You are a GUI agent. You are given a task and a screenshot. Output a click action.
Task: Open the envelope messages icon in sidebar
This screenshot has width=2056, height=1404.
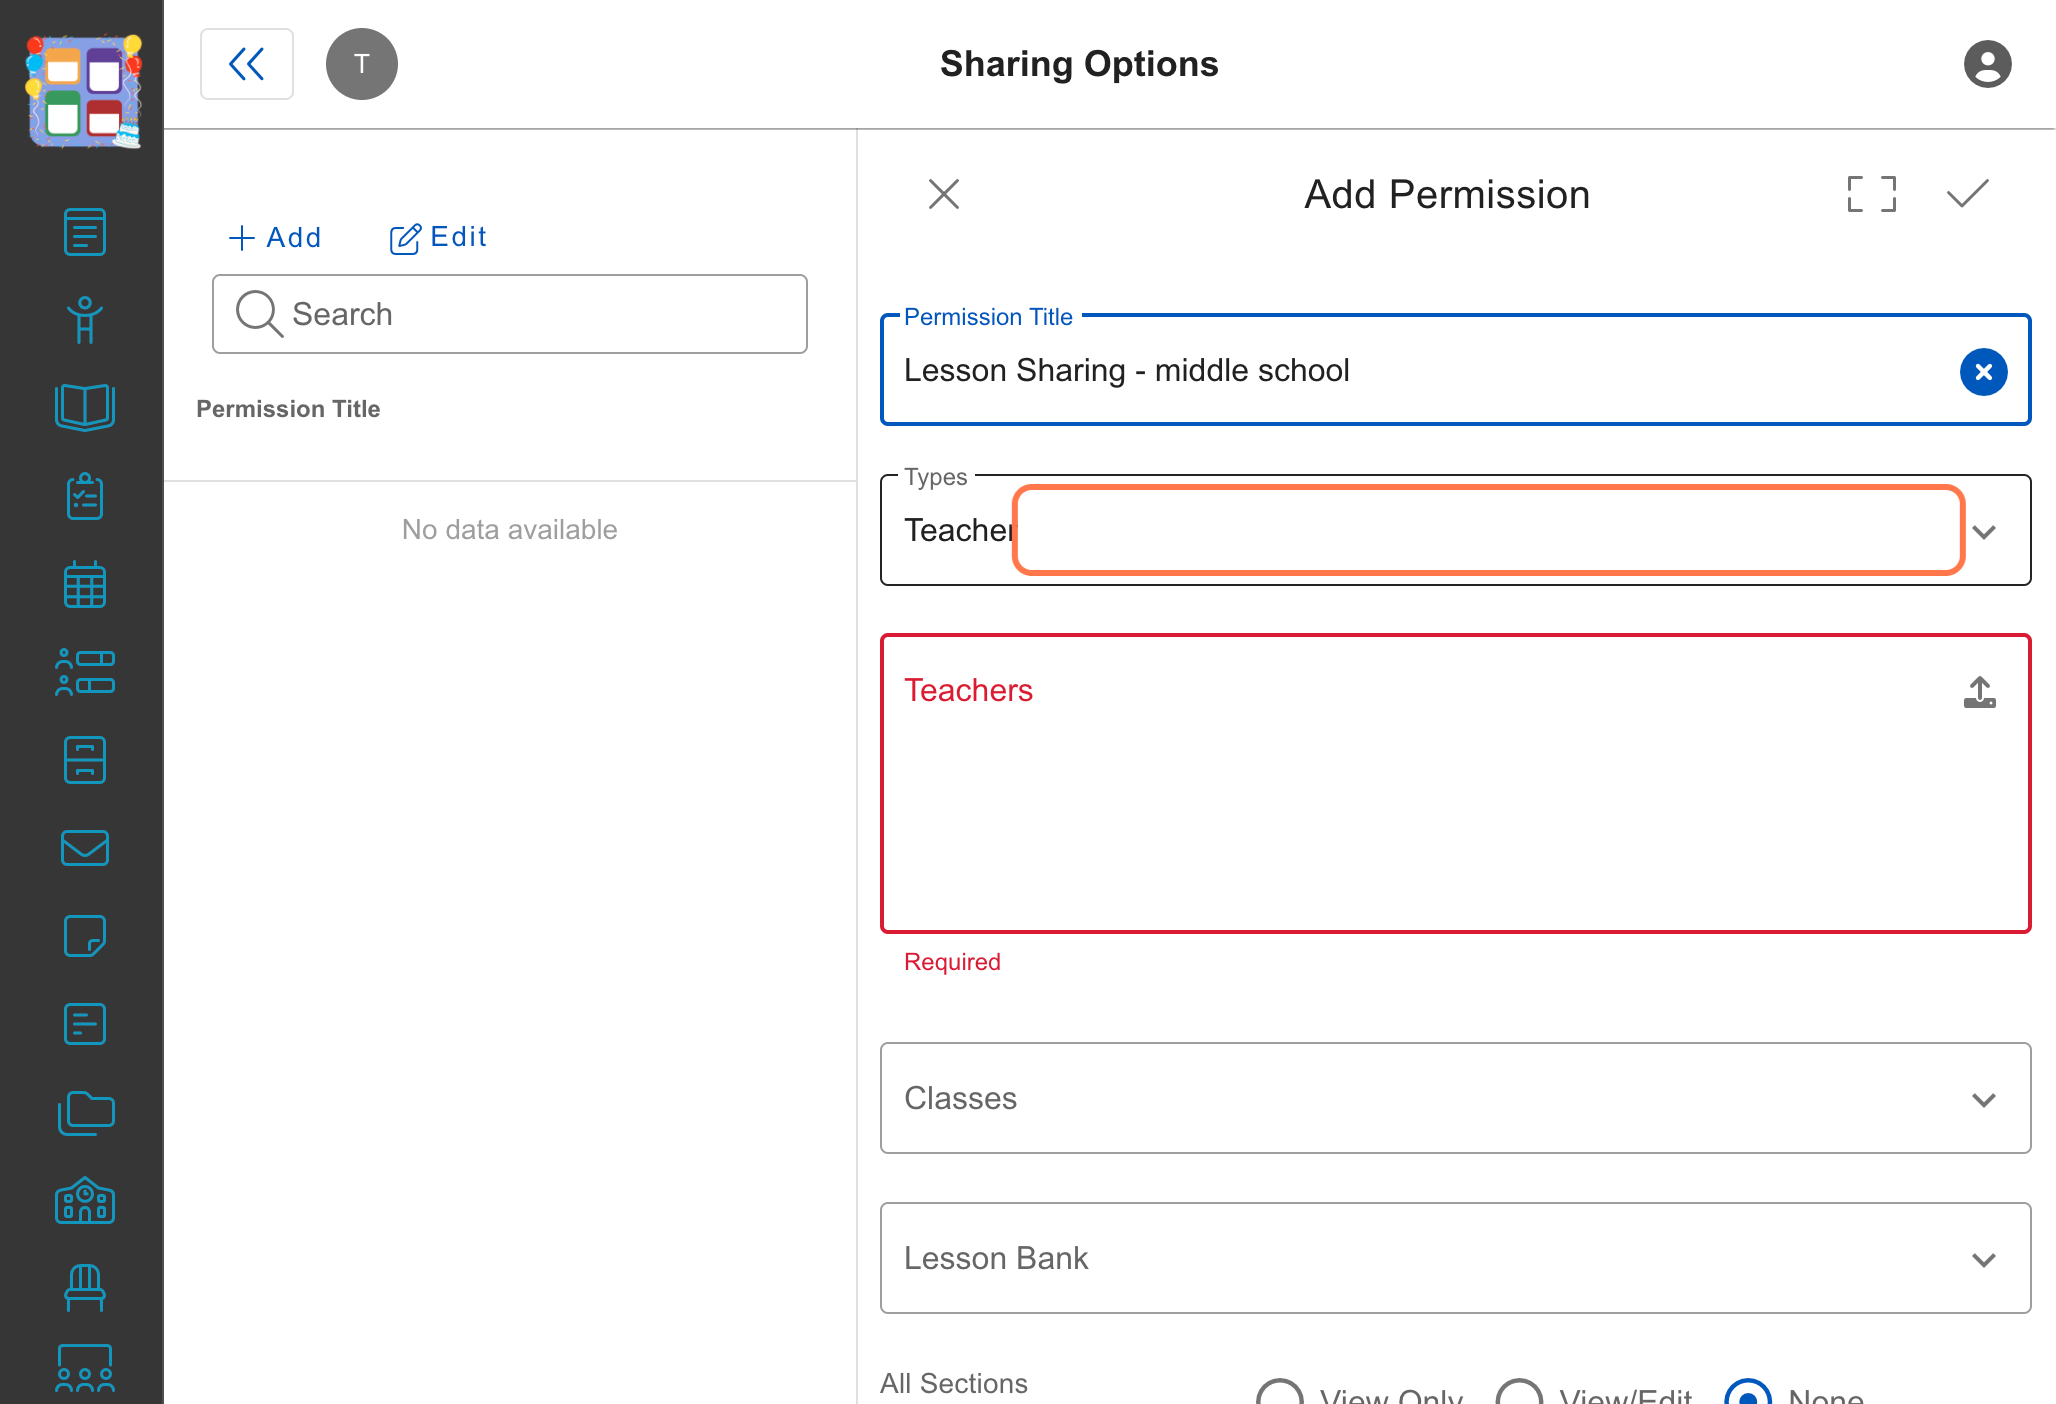pyautogui.click(x=85, y=848)
